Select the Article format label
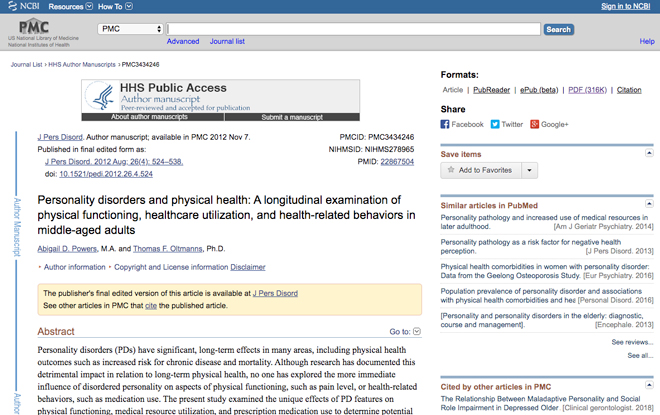The image size is (660, 415). 452,90
